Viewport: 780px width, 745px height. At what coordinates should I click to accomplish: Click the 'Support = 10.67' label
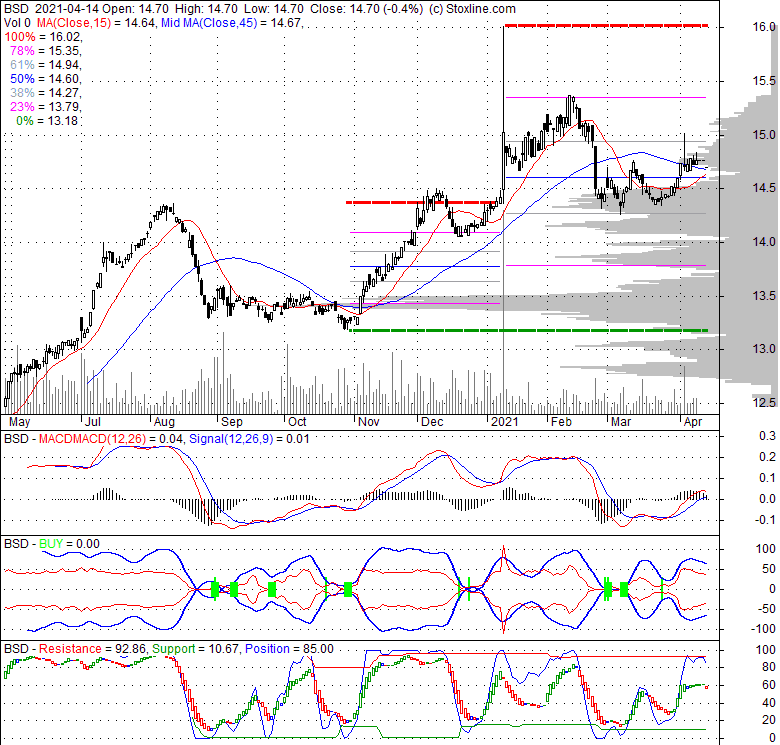pyautogui.click(x=196, y=649)
